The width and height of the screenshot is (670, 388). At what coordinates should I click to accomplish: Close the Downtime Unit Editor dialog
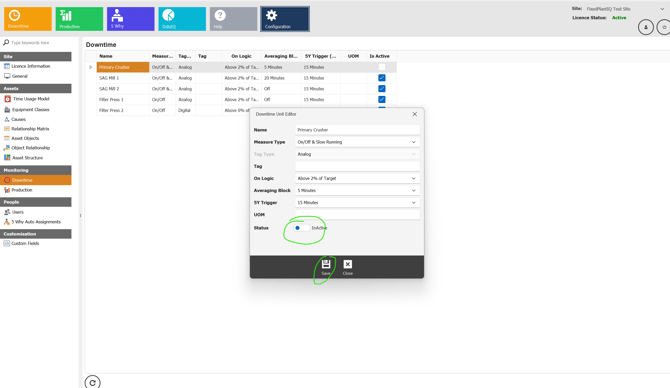[x=414, y=114]
